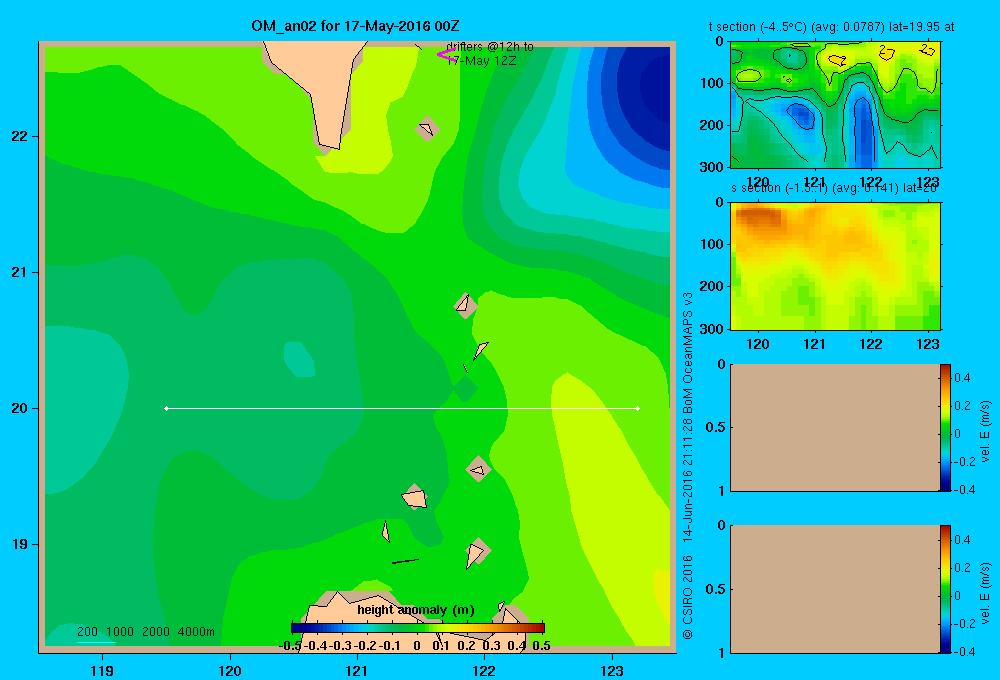Click longitude tick label 119 on main map
1000x680 pixels.
102,670
